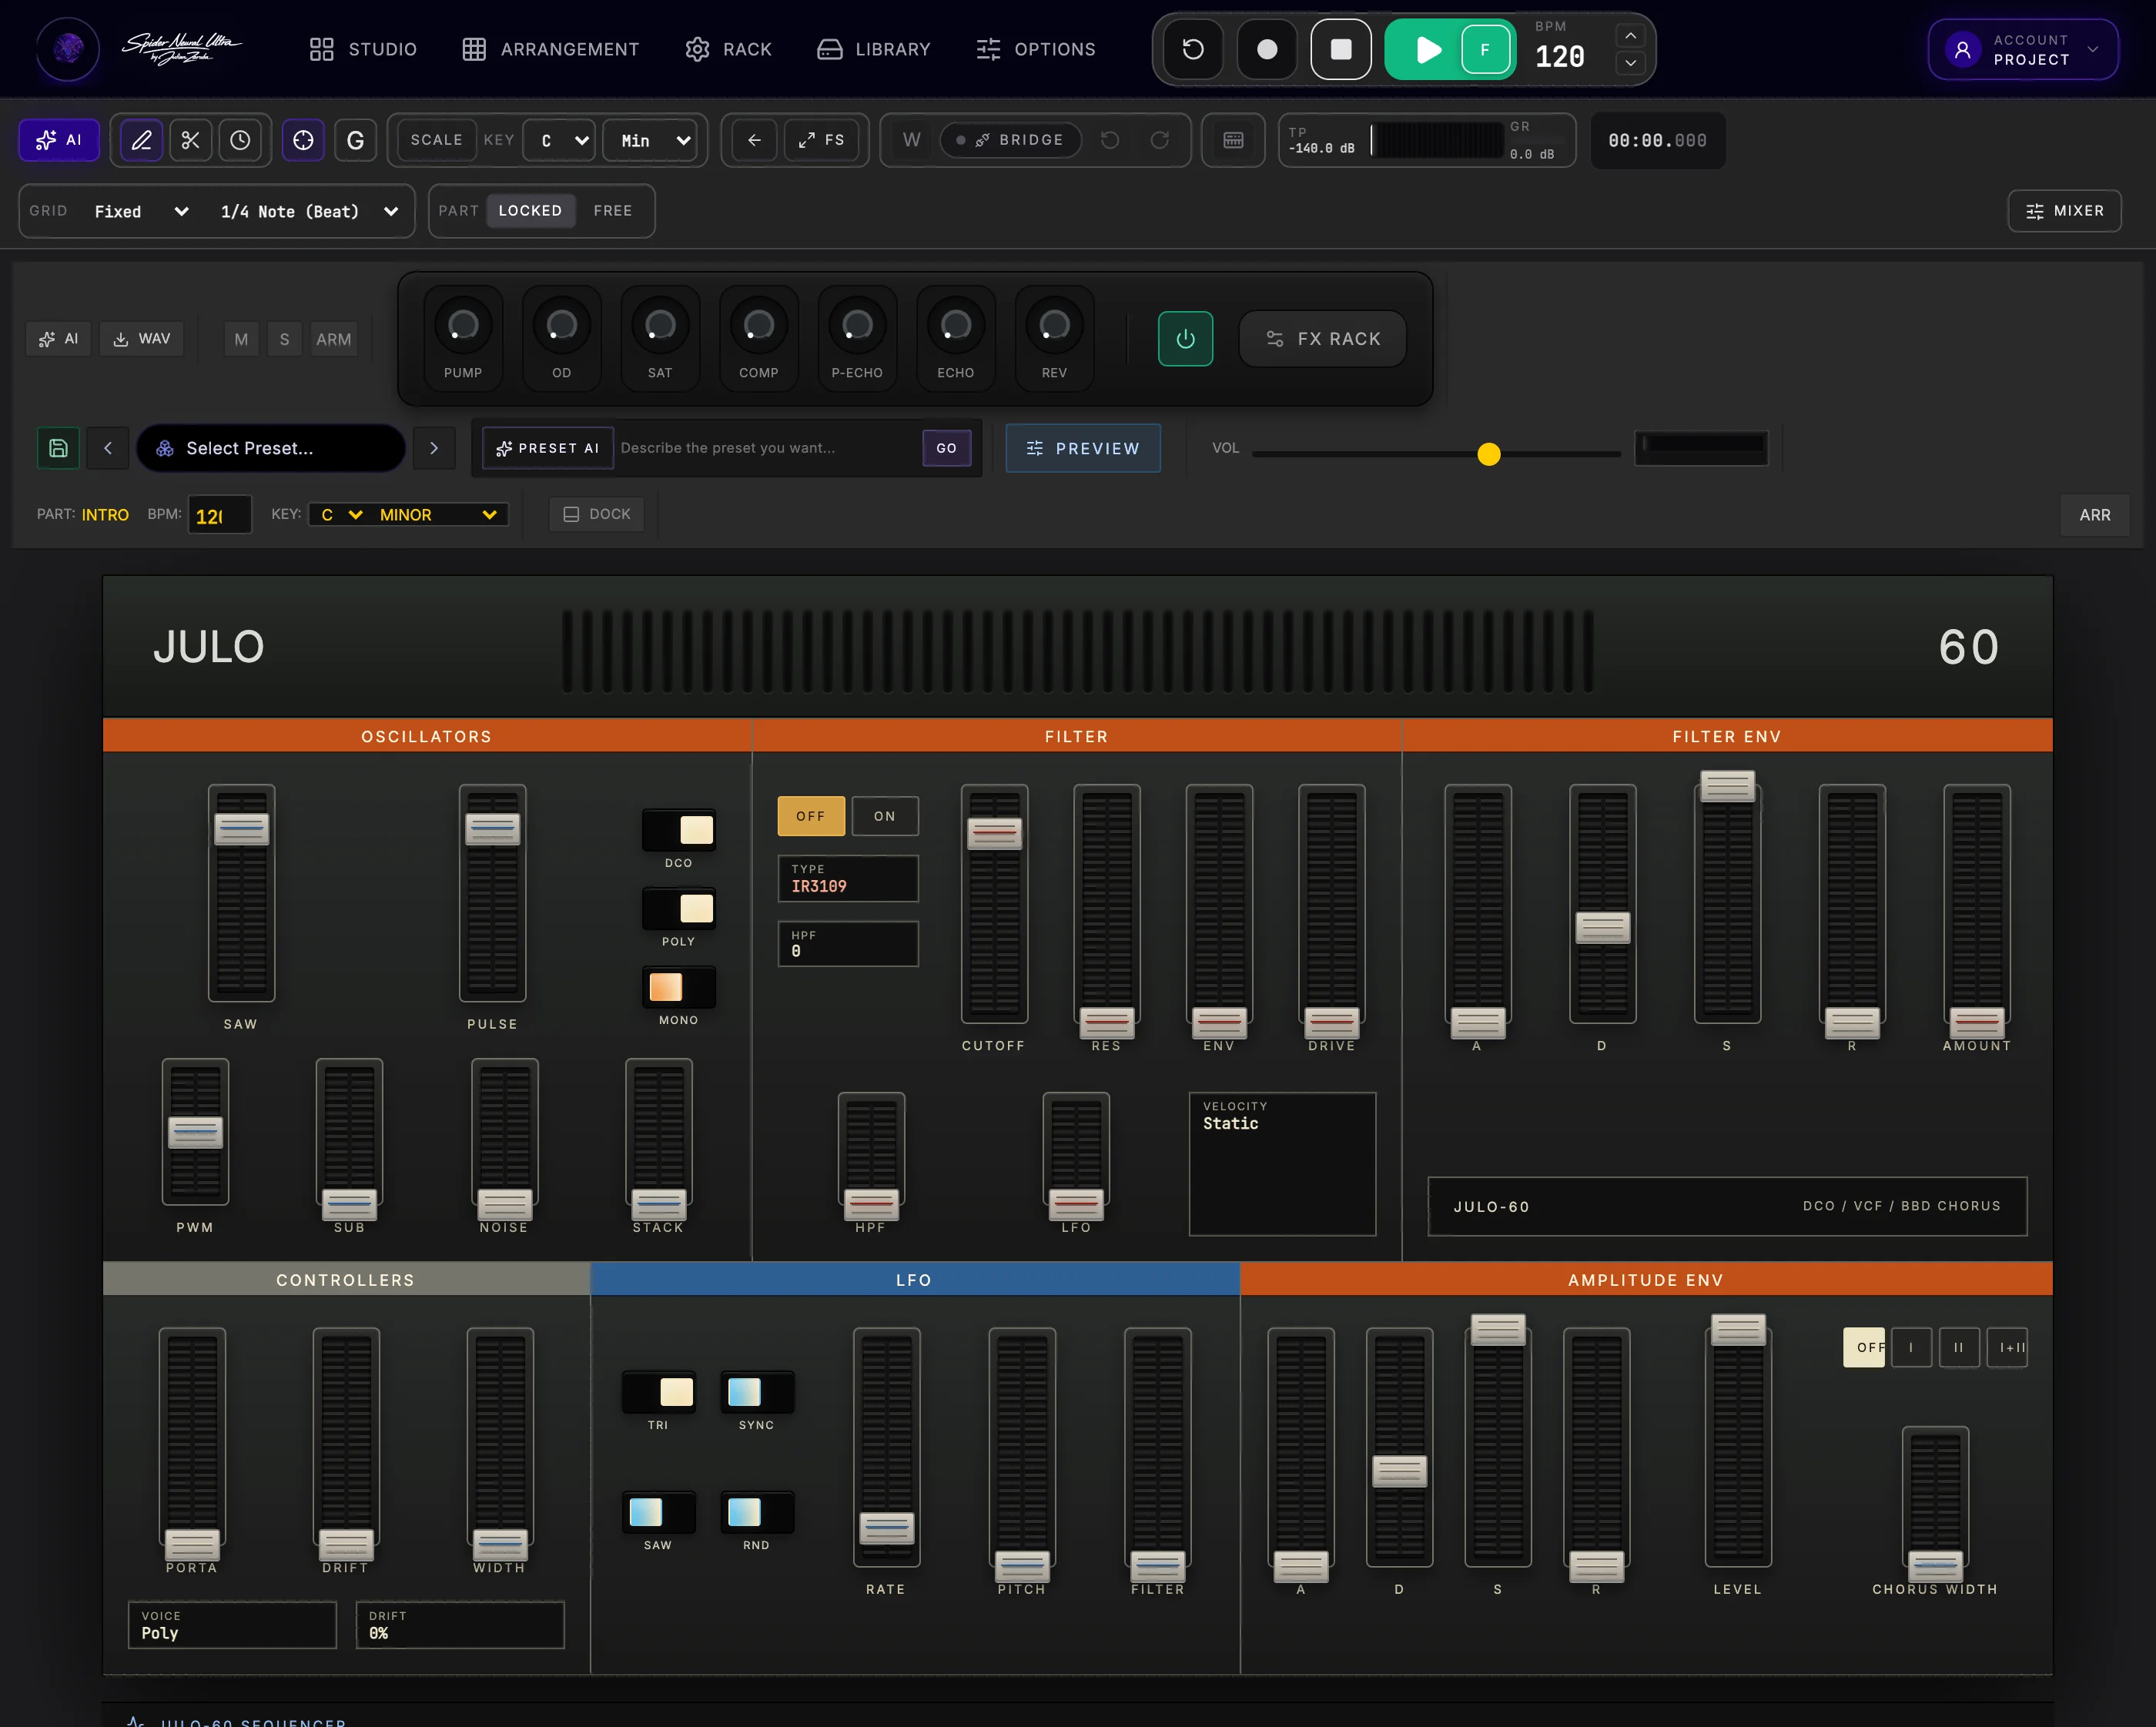Go to the previous preset
The image size is (2156, 1727).
[108, 448]
